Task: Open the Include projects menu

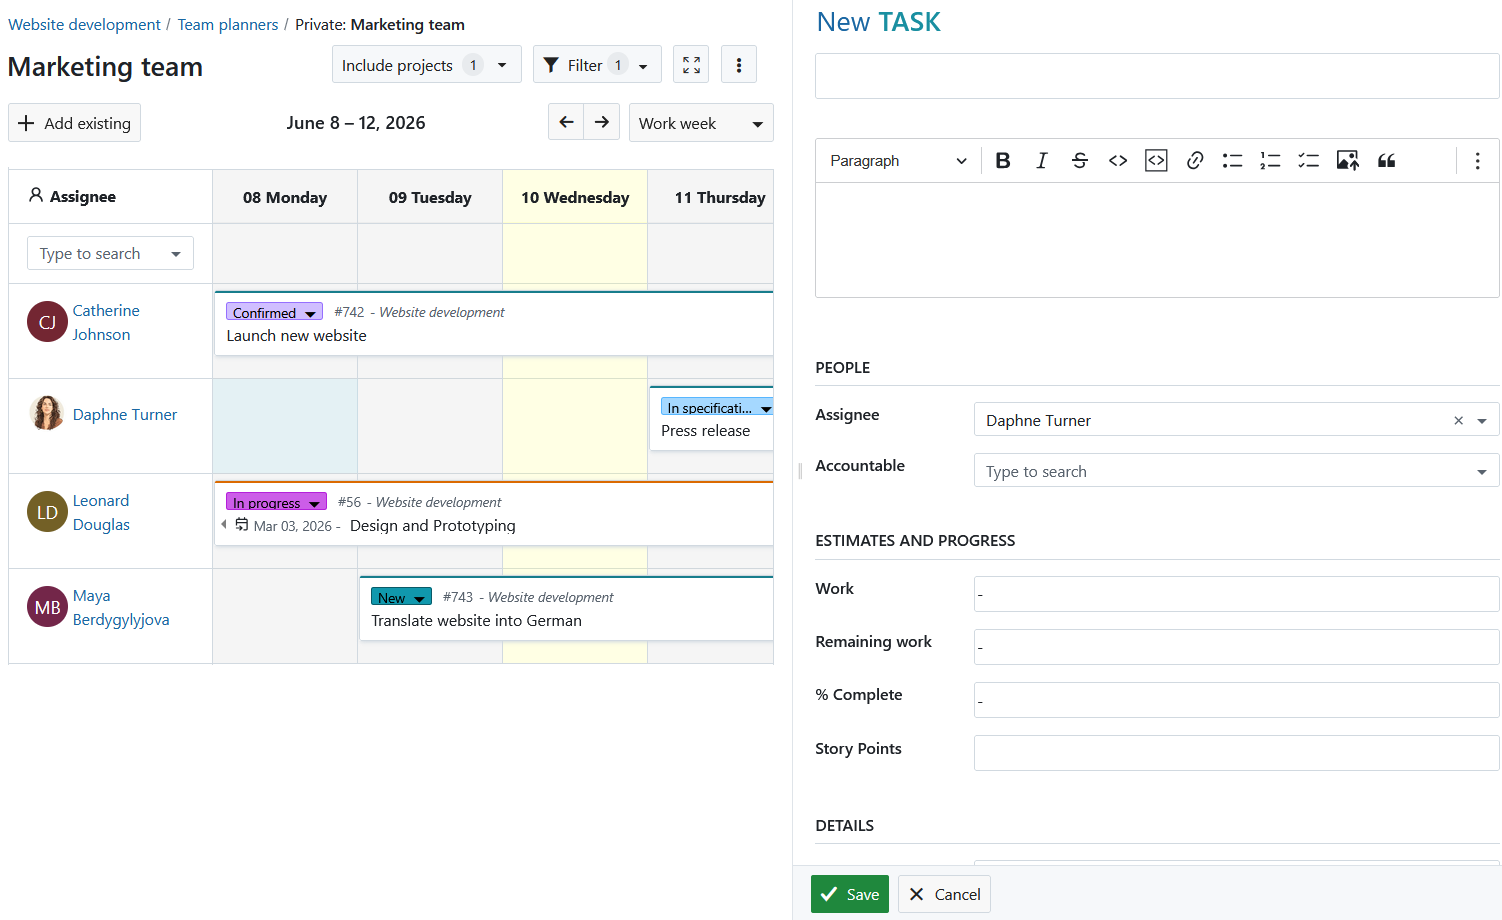Action: coord(427,65)
